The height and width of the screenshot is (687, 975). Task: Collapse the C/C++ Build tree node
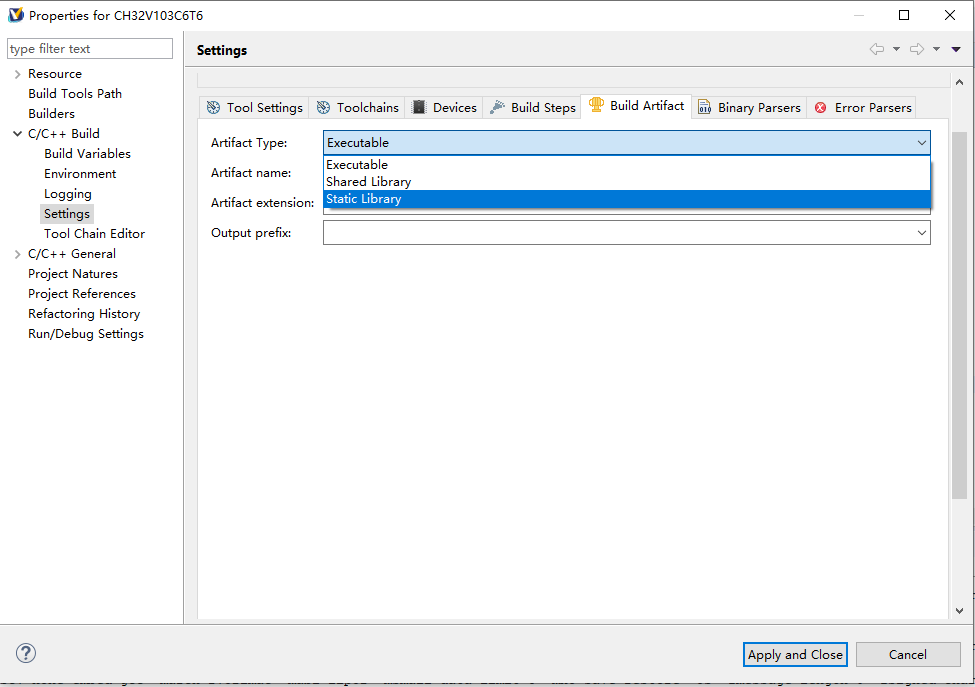click(17, 134)
